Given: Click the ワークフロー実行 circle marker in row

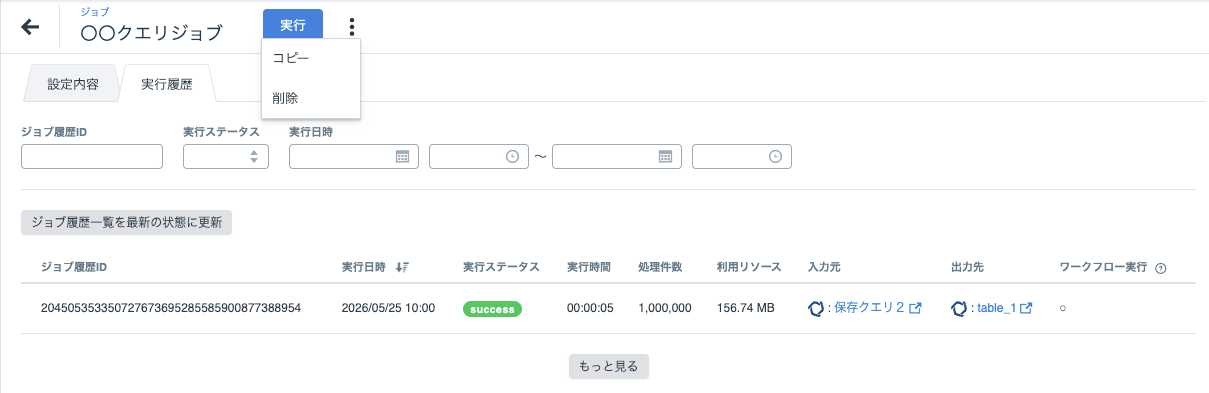Looking at the screenshot, I should 1063,309.
